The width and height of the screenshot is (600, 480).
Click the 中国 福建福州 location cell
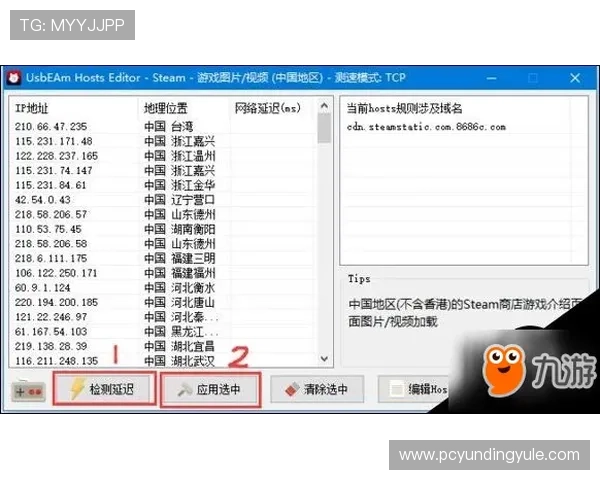click(179, 273)
